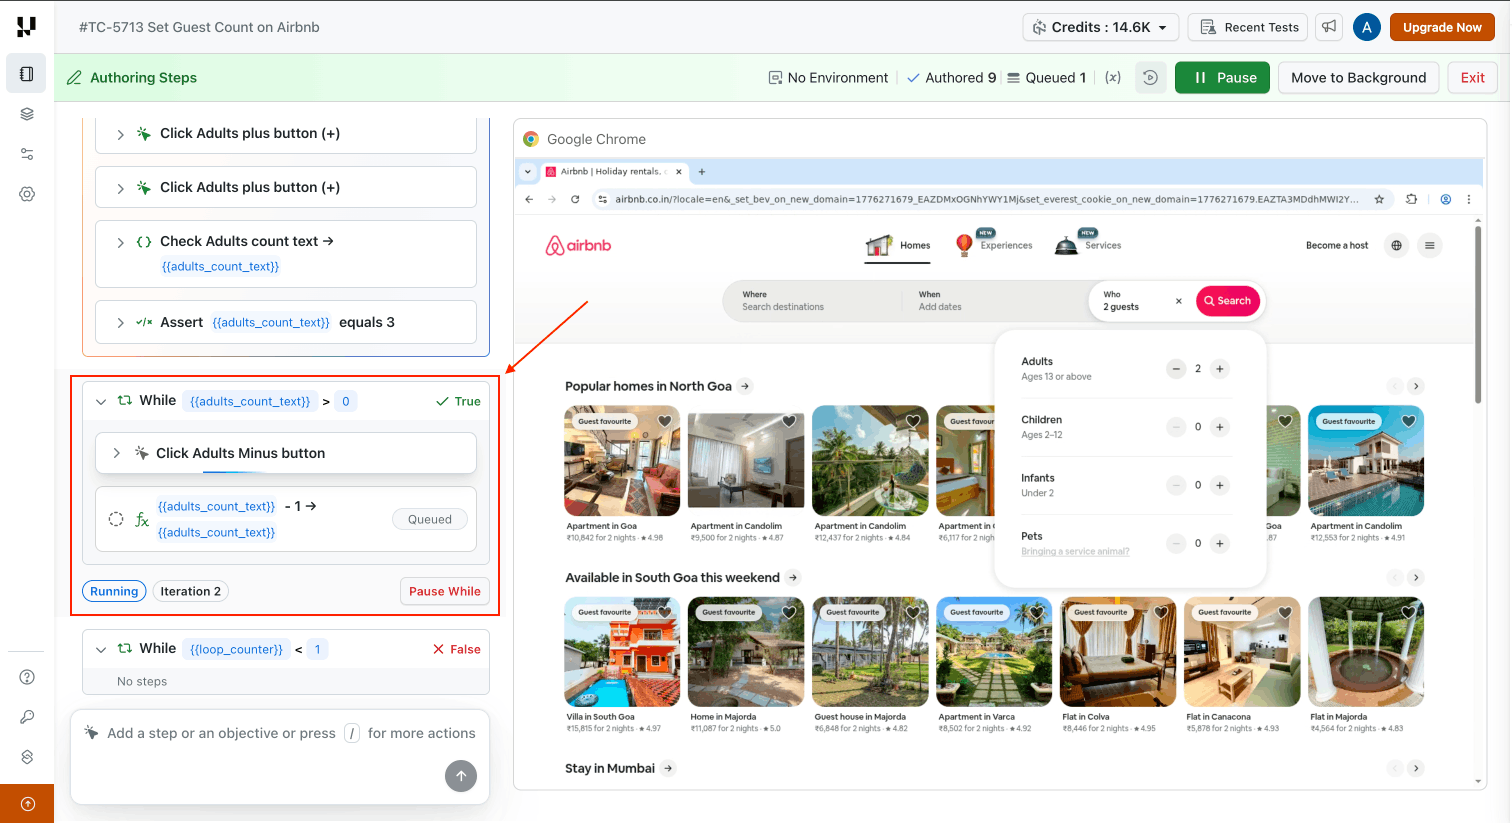Click the Move to Background button

point(1358,77)
